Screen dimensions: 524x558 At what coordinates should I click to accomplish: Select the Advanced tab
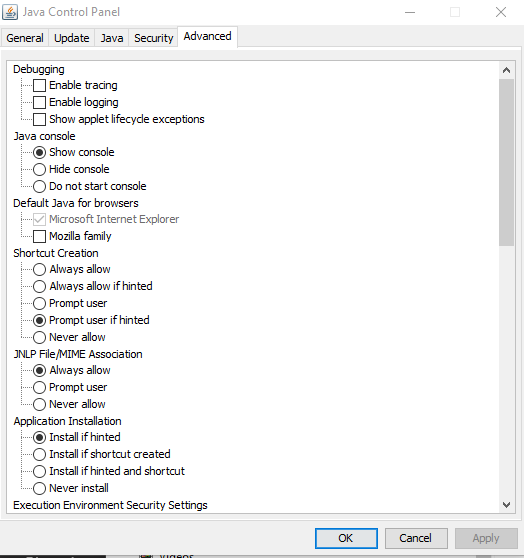[x=208, y=36]
